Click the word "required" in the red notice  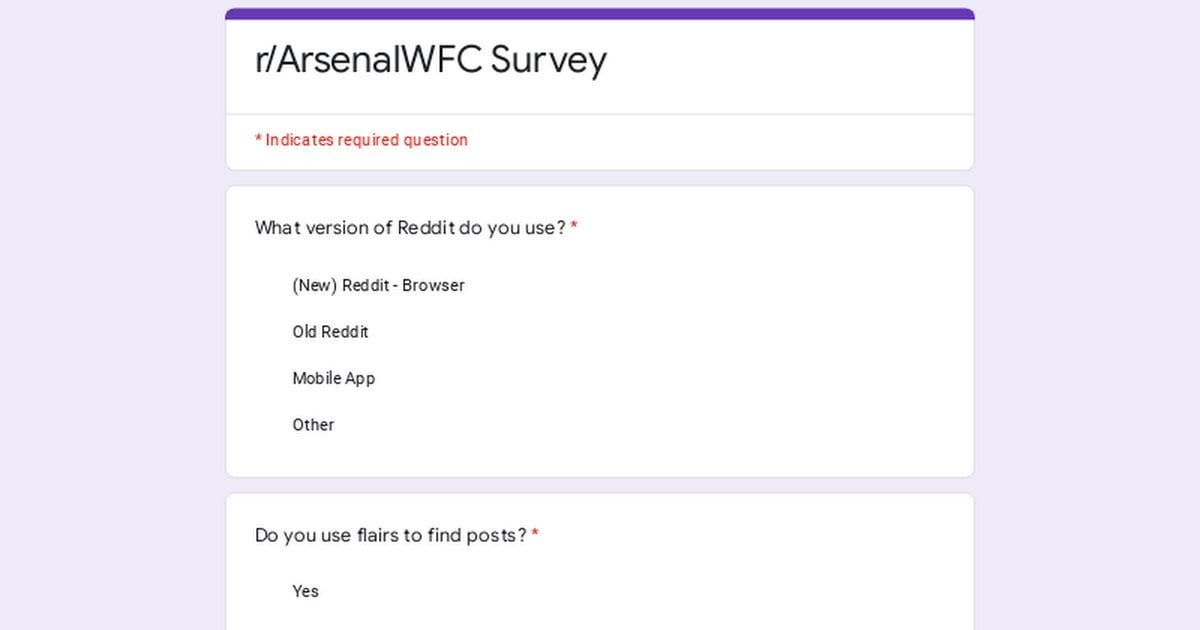click(368, 140)
